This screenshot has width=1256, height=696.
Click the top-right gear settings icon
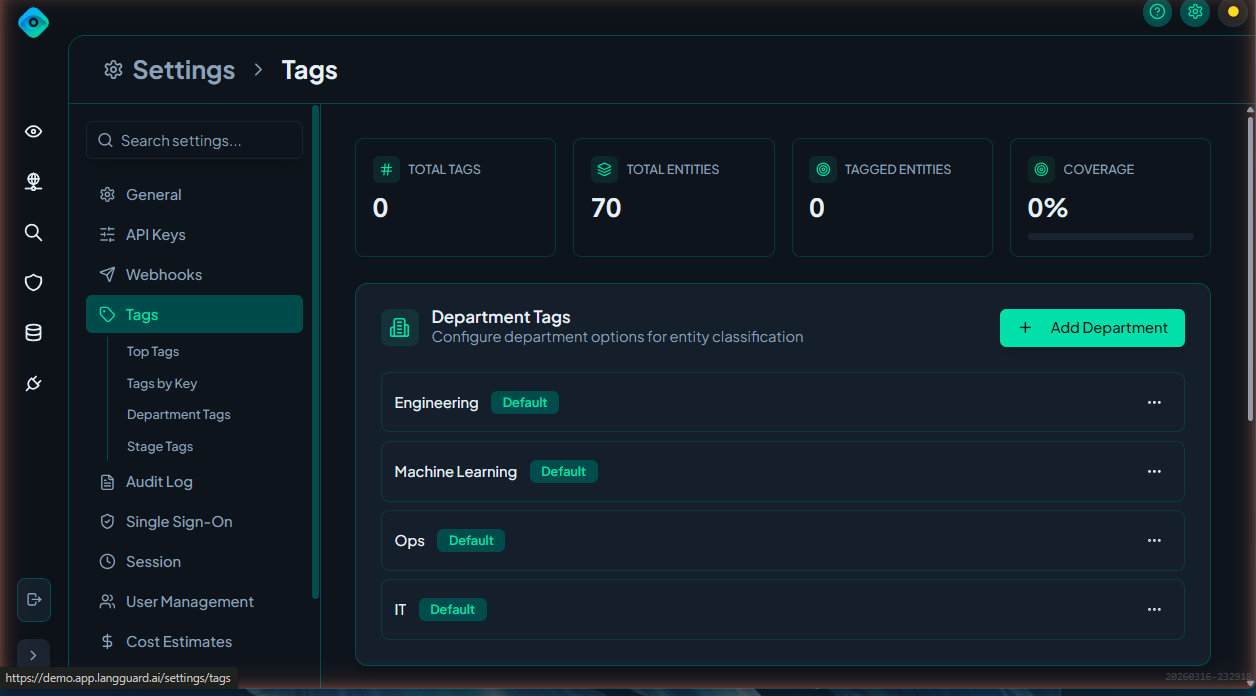1194,12
